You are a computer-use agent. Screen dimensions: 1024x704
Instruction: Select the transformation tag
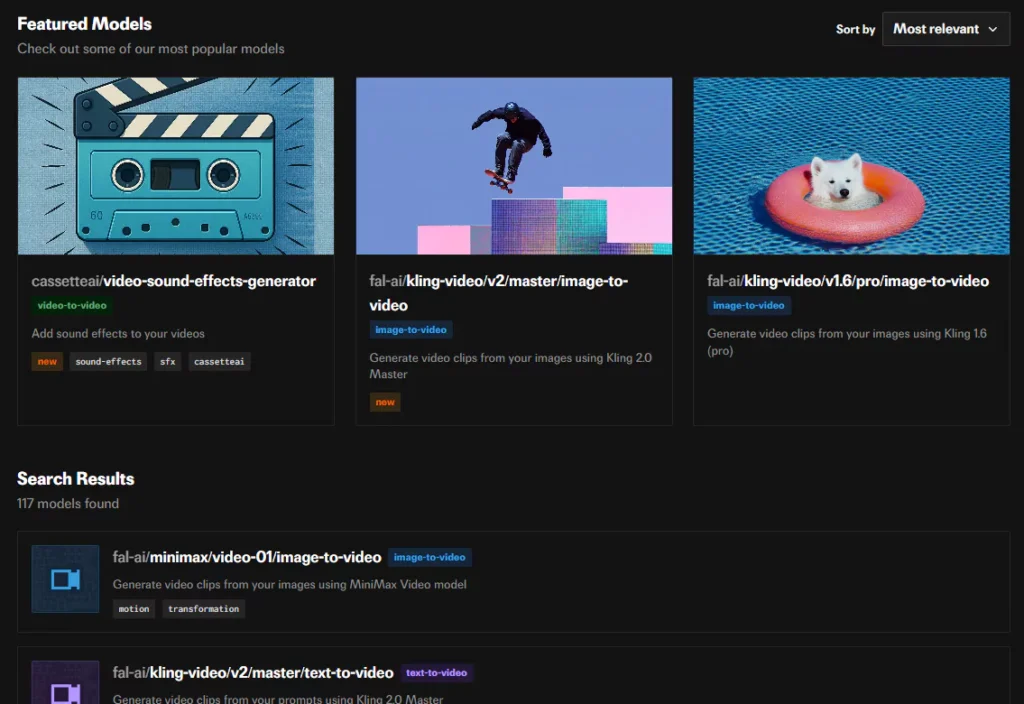(x=204, y=609)
